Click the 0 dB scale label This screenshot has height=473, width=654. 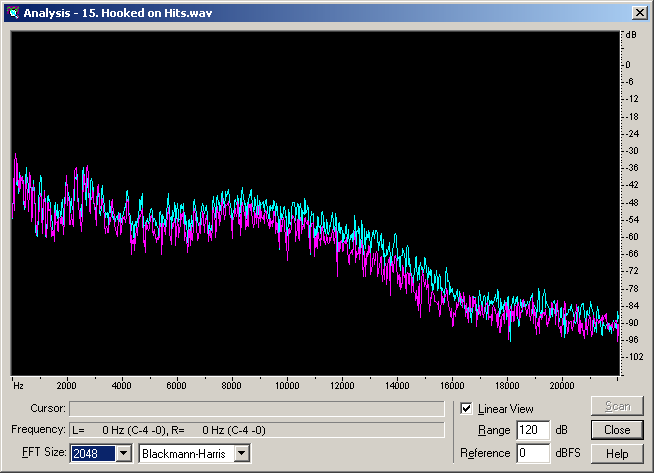[x=628, y=65]
